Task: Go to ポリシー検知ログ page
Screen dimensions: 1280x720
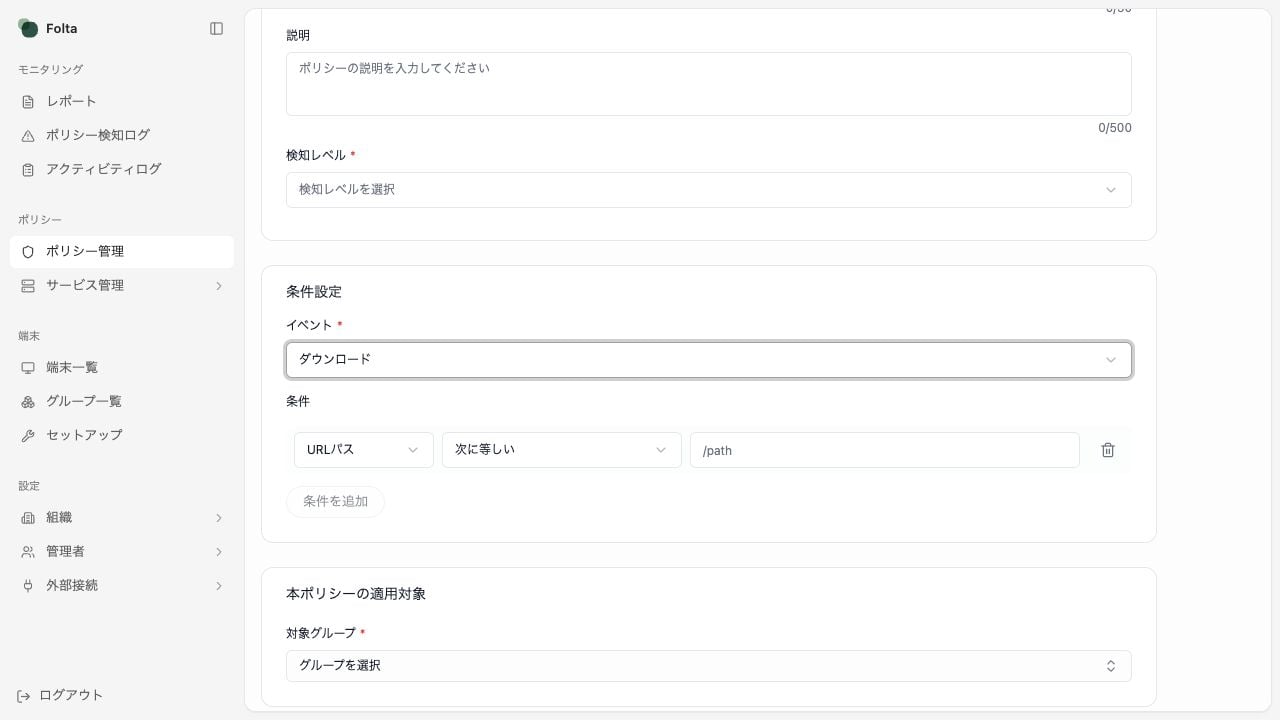Action: click(122, 136)
